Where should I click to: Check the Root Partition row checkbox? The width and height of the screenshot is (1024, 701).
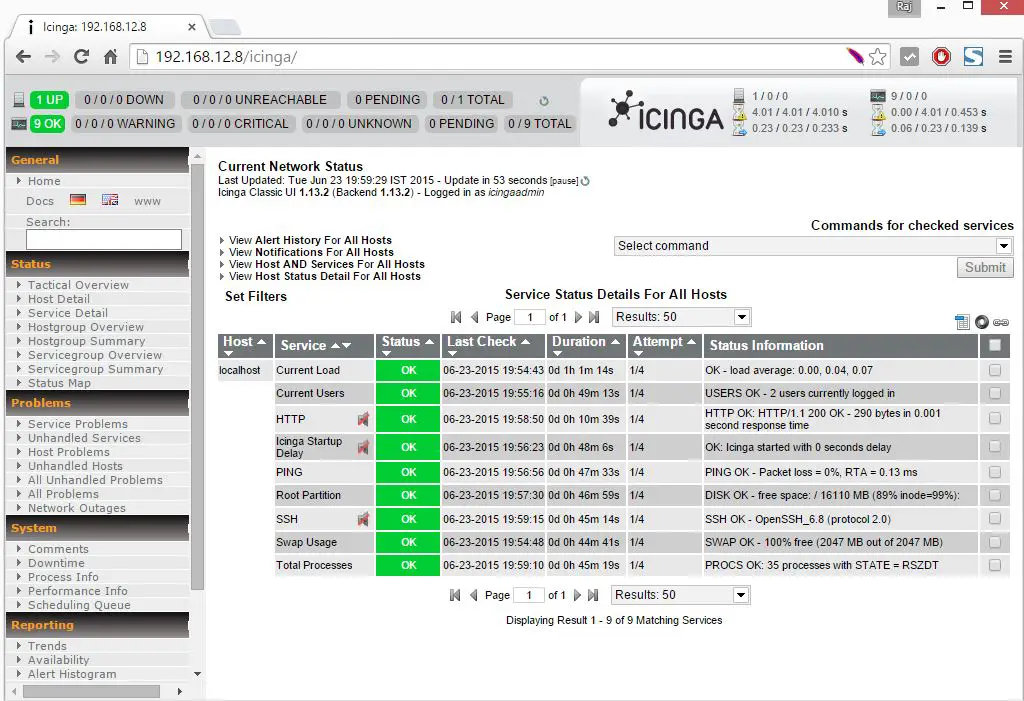click(995, 495)
